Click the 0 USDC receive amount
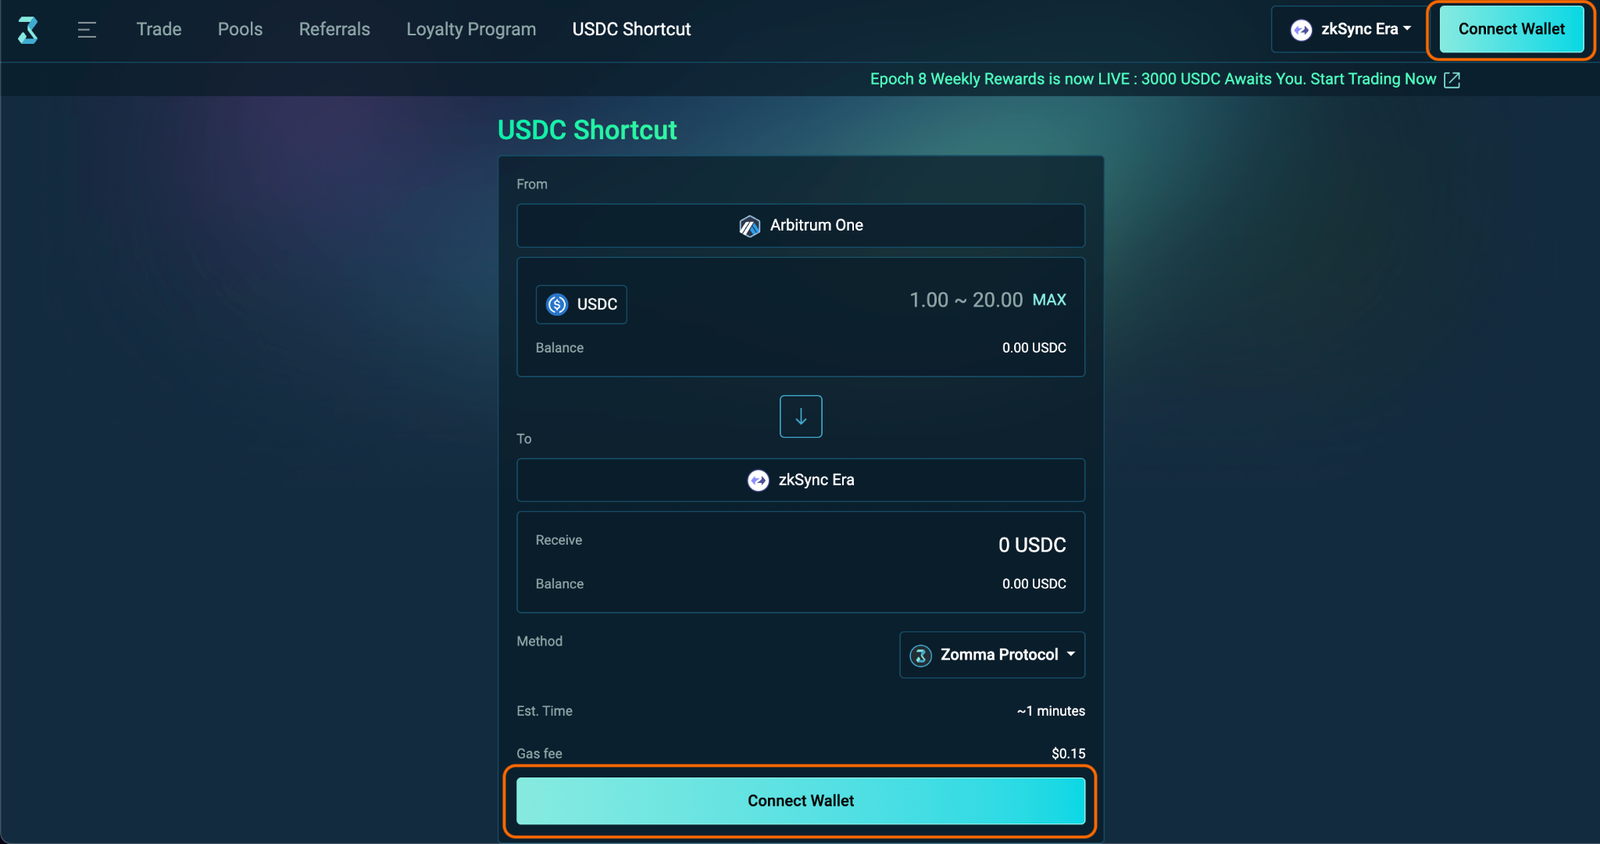Image resolution: width=1600 pixels, height=844 pixels. tap(1032, 545)
